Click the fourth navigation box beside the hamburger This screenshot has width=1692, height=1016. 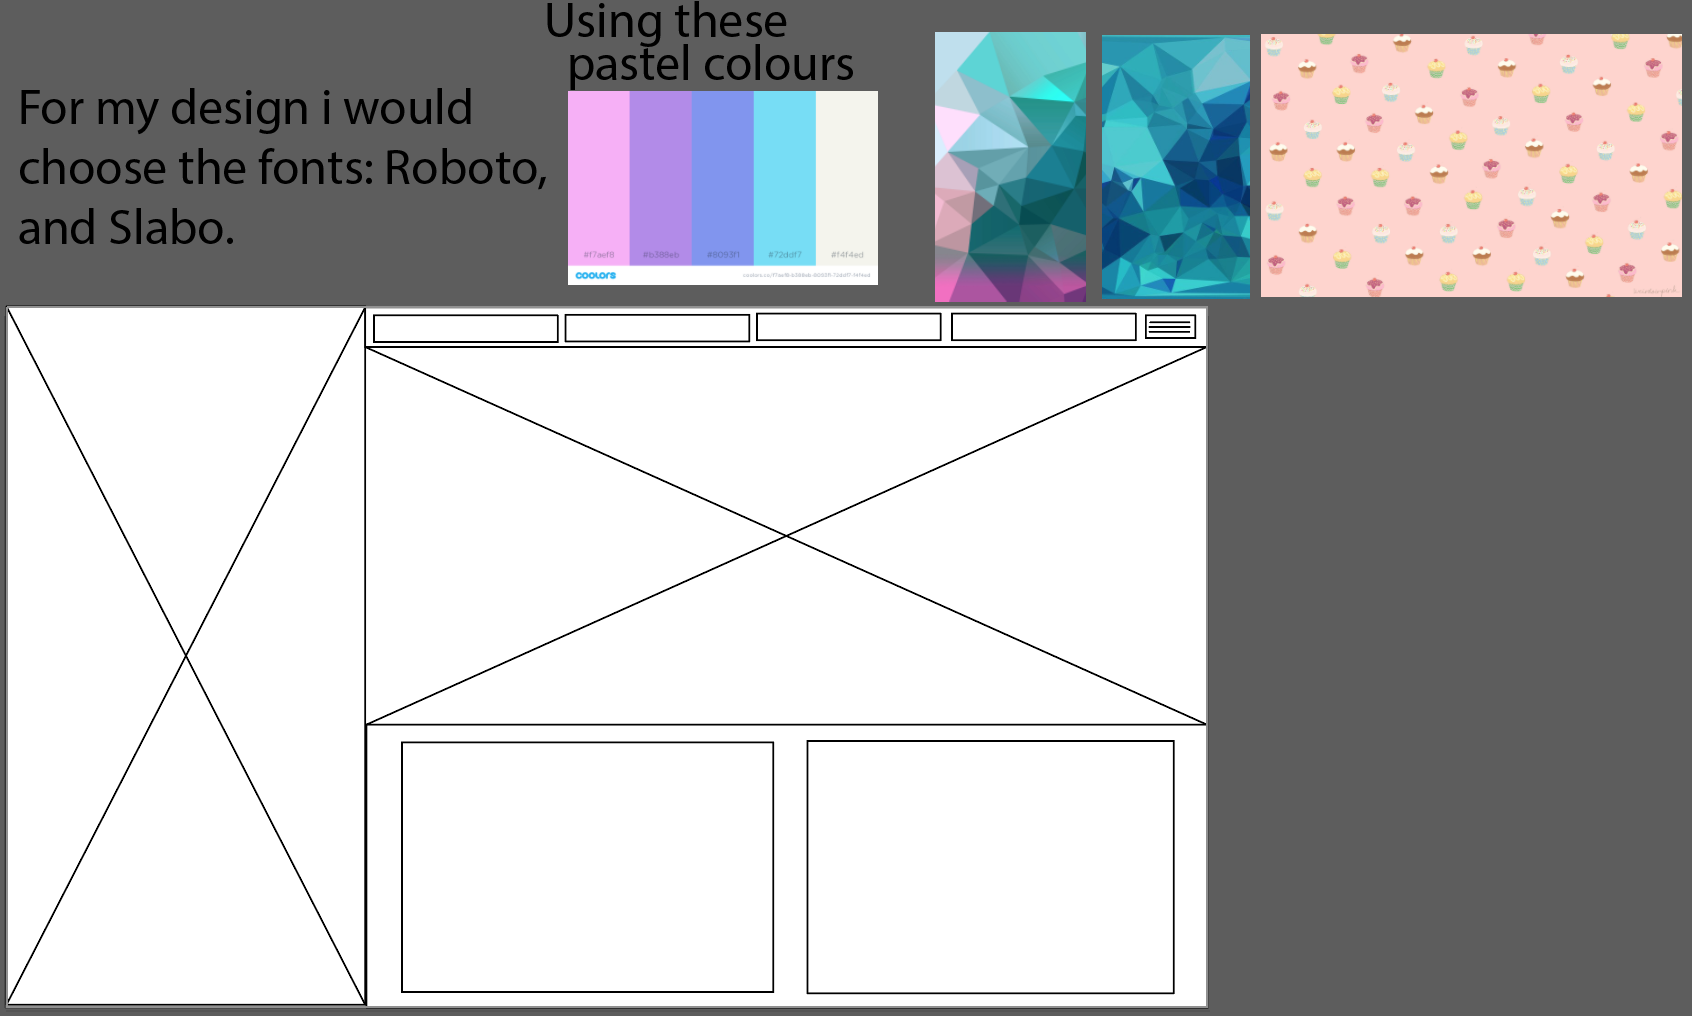click(x=1044, y=327)
